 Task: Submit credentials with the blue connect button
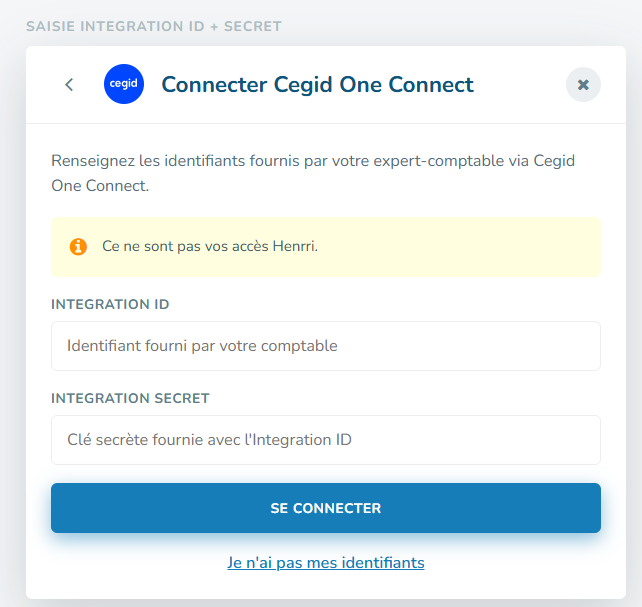326,508
